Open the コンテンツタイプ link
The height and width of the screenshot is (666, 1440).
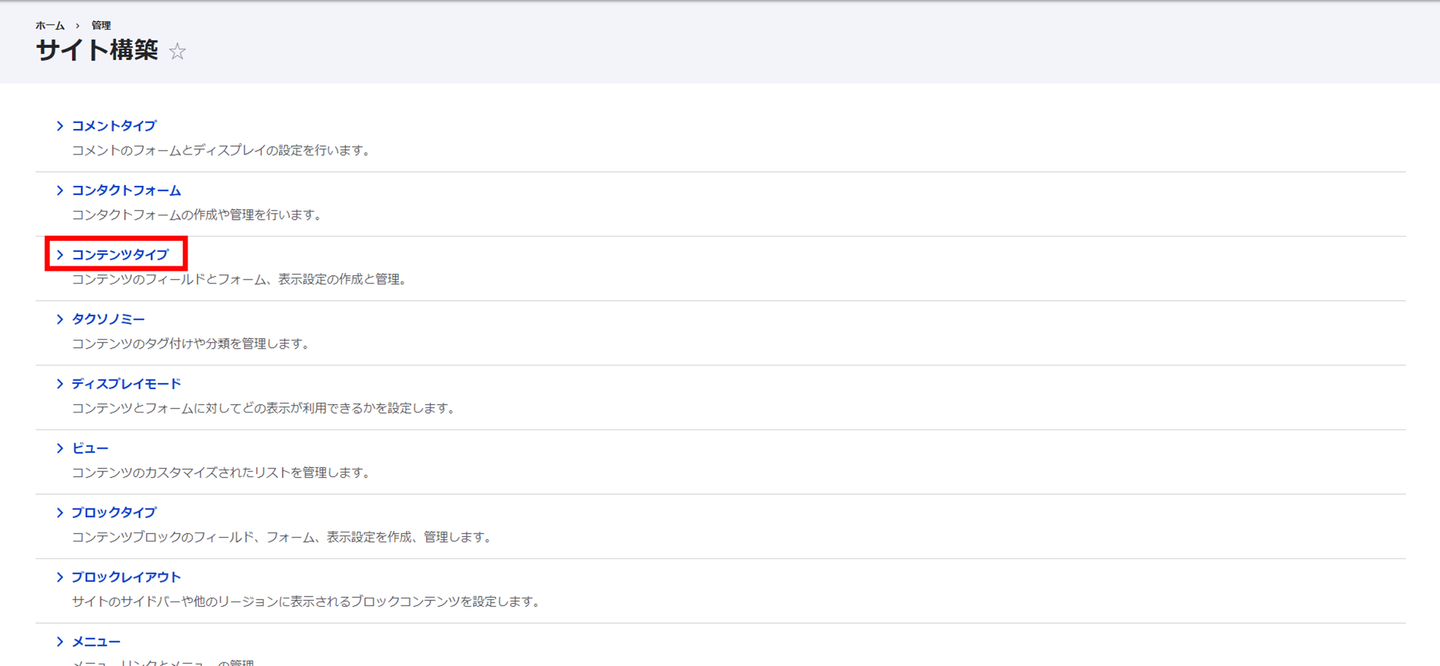pyautogui.click(x=120, y=255)
